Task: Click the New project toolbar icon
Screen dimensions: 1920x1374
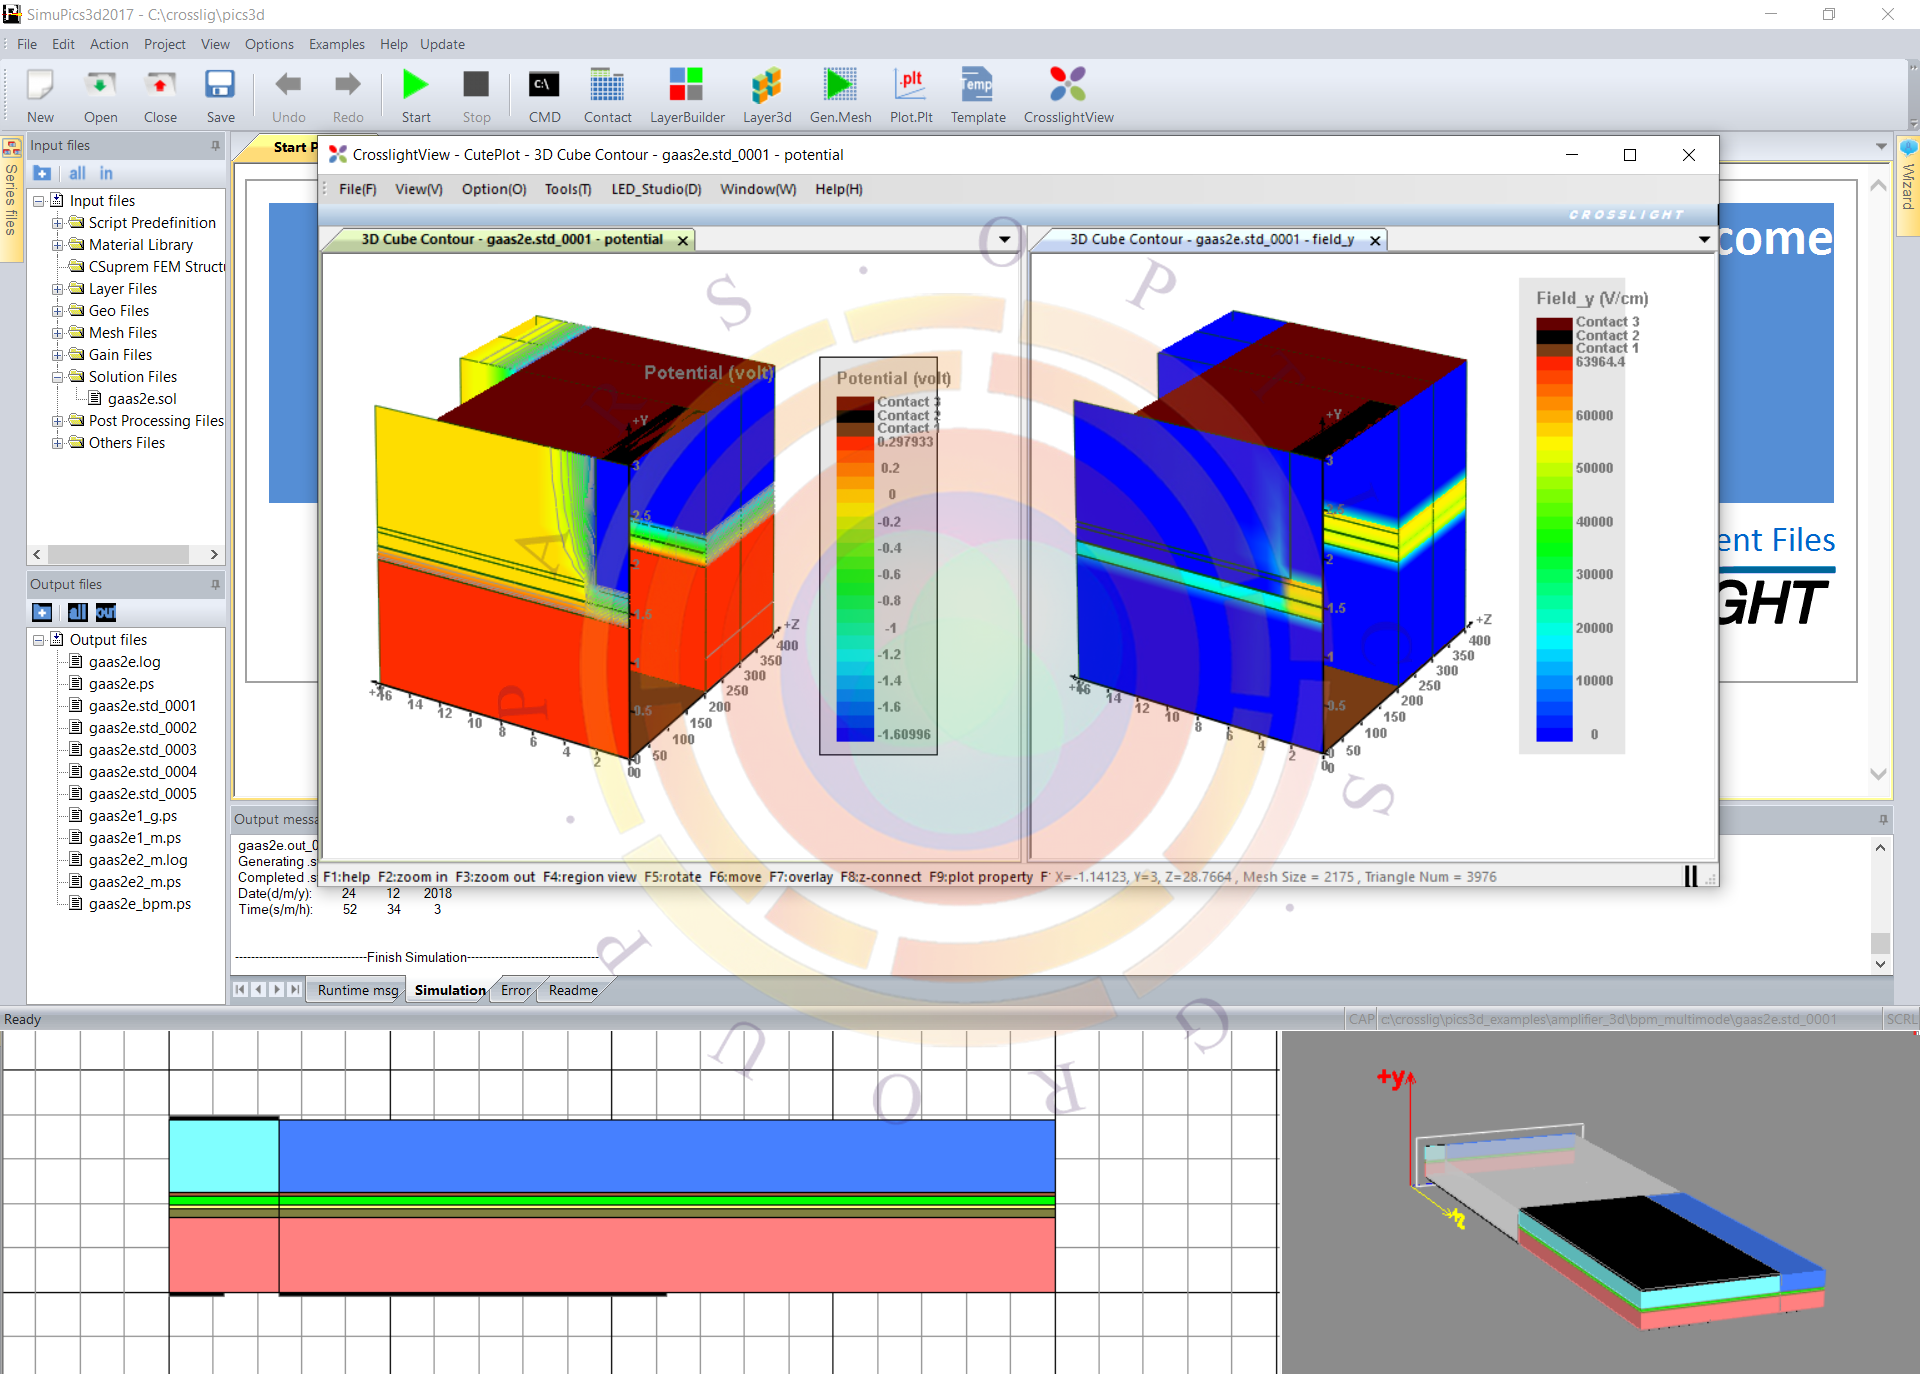Action: pos(40,95)
